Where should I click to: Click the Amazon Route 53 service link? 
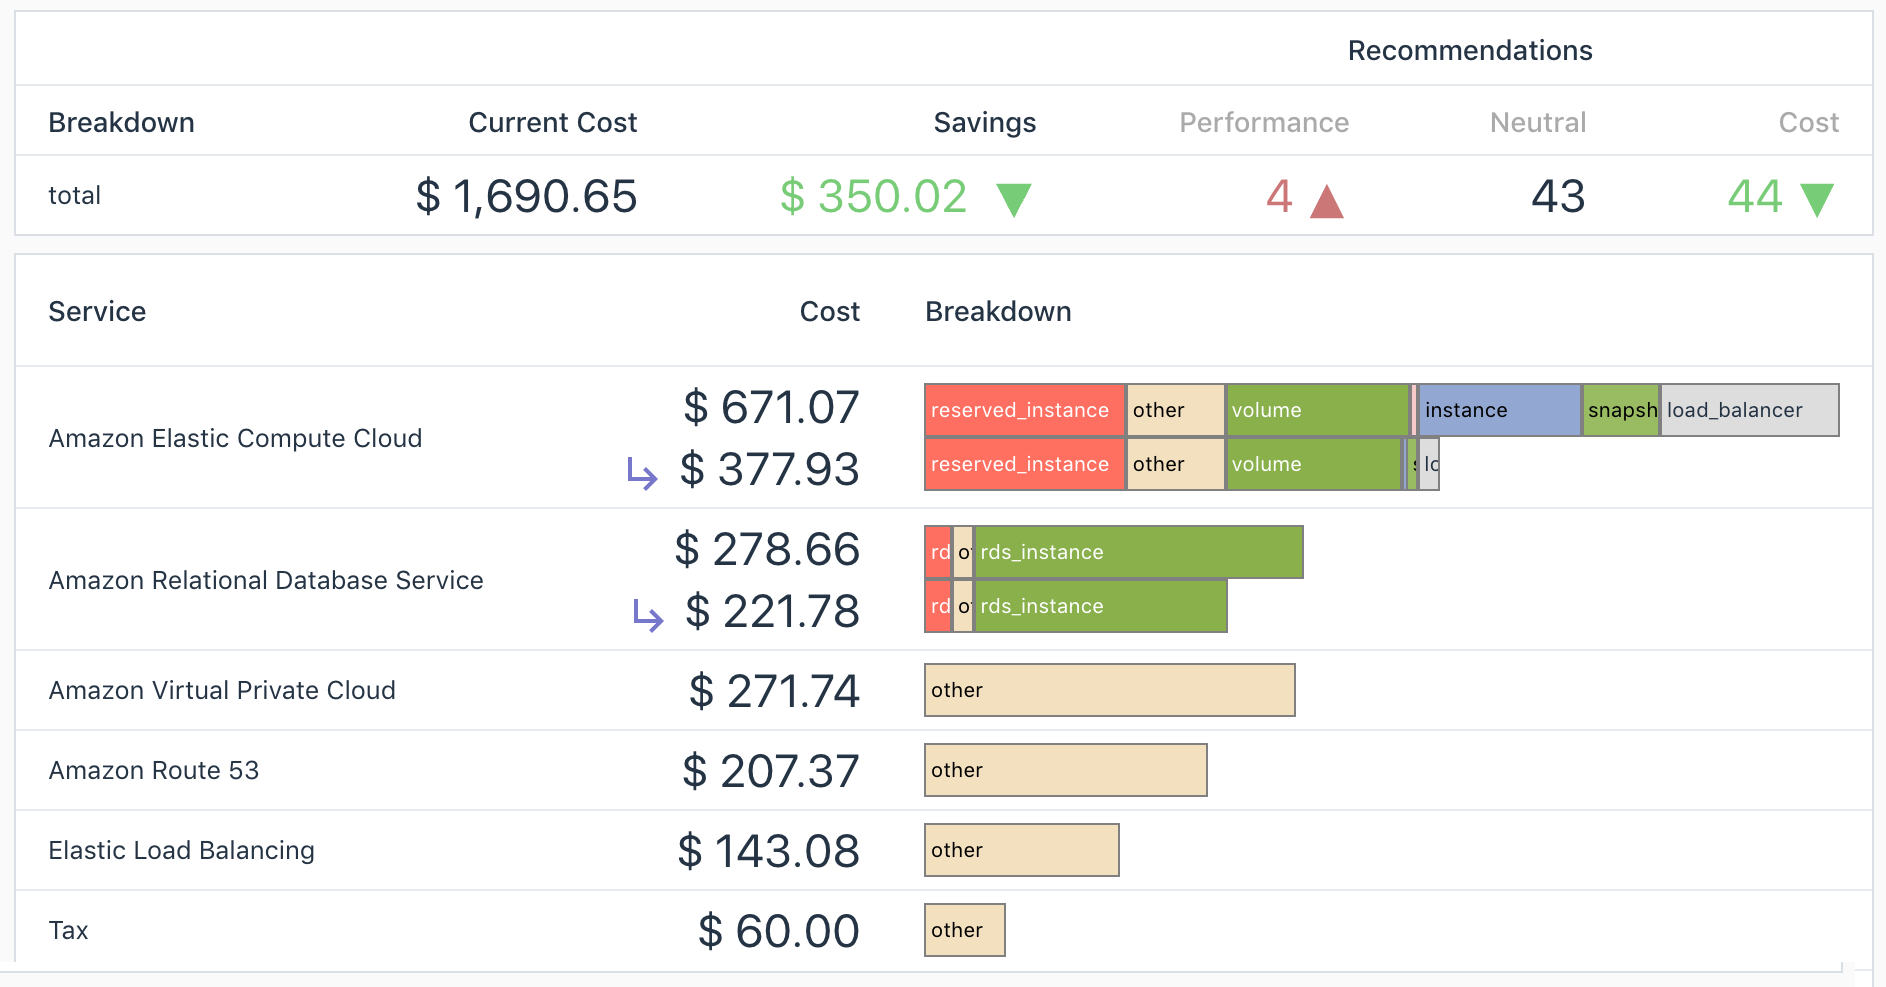click(x=153, y=770)
